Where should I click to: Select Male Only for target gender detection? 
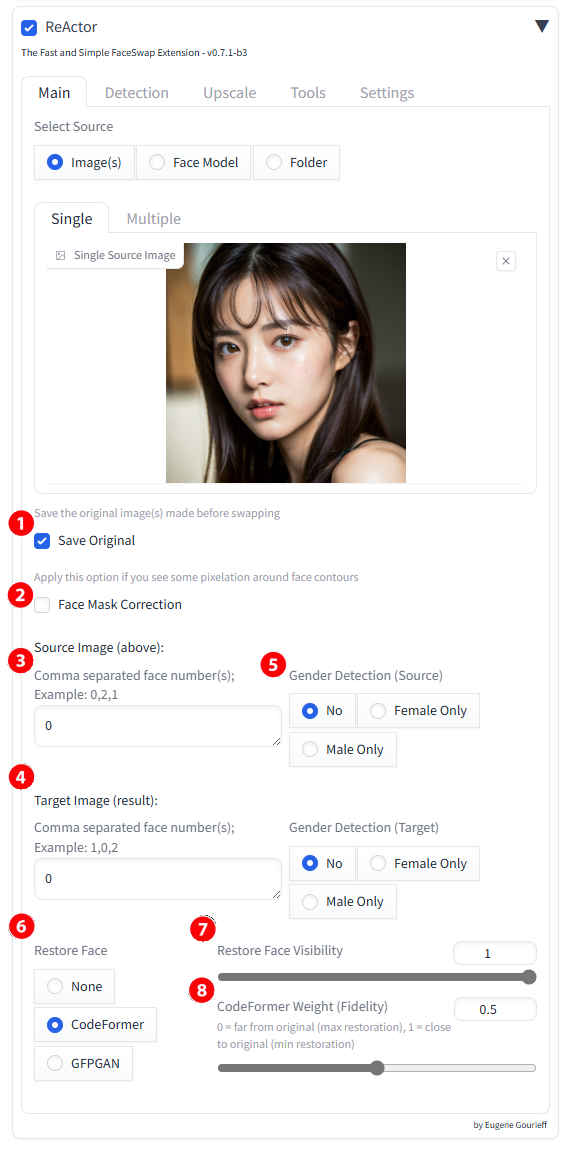tap(342, 901)
